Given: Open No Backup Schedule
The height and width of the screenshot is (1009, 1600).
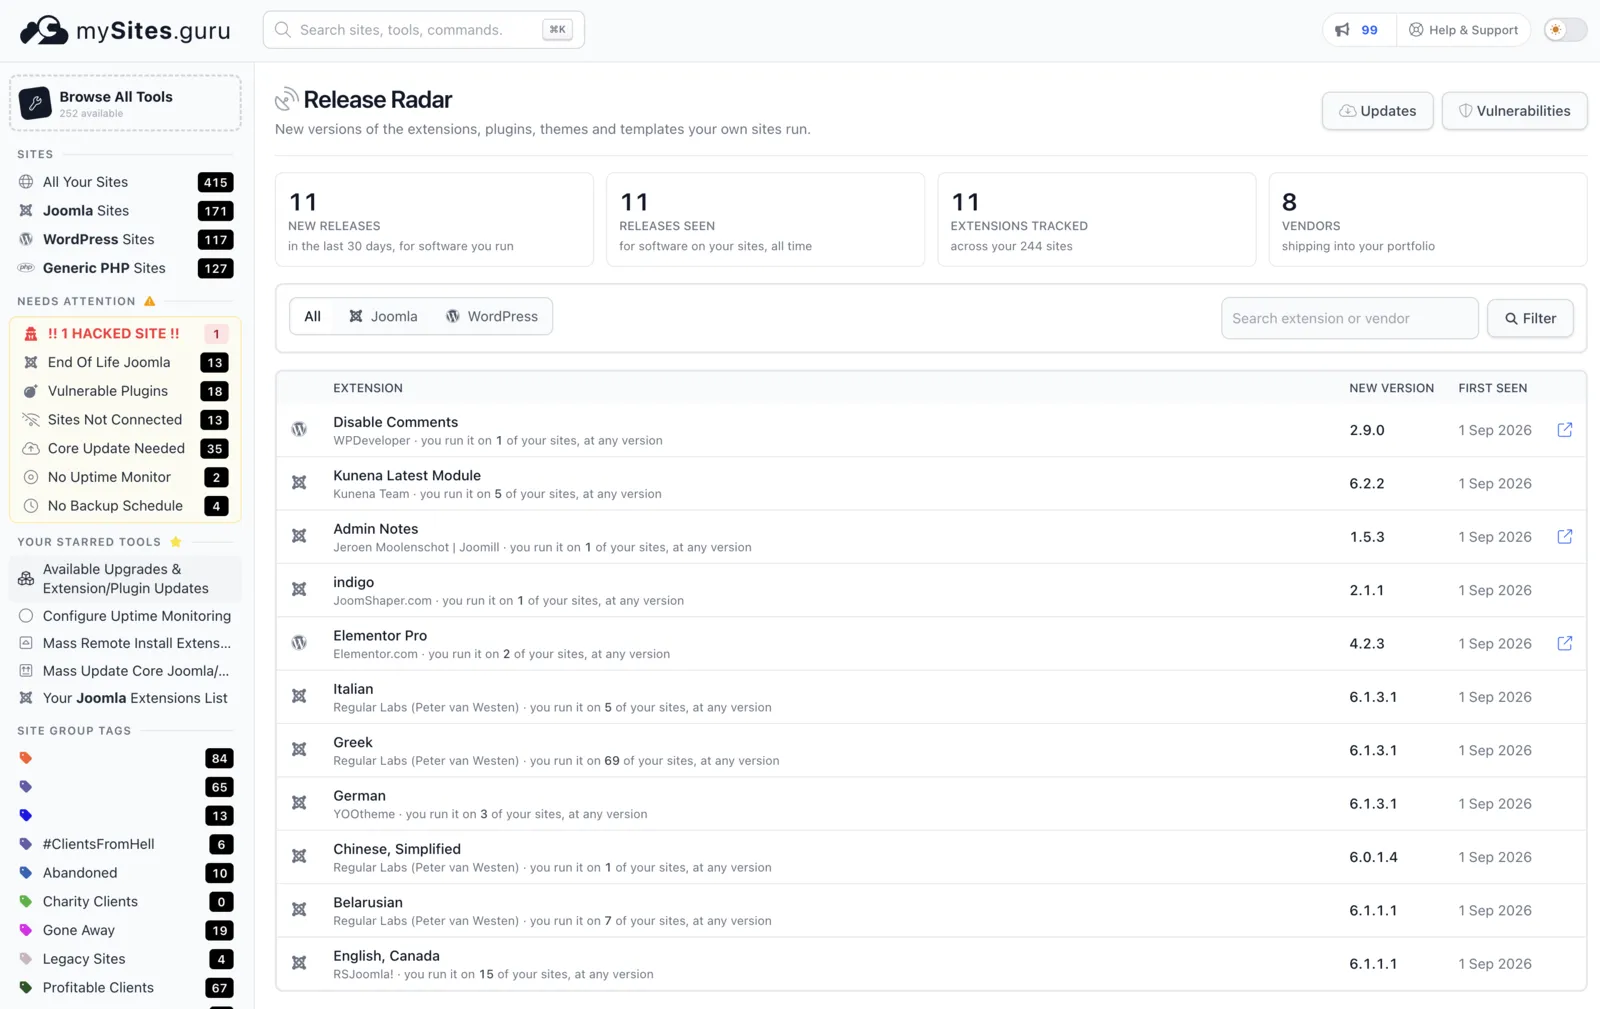Looking at the screenshot, I should [125, 506].
